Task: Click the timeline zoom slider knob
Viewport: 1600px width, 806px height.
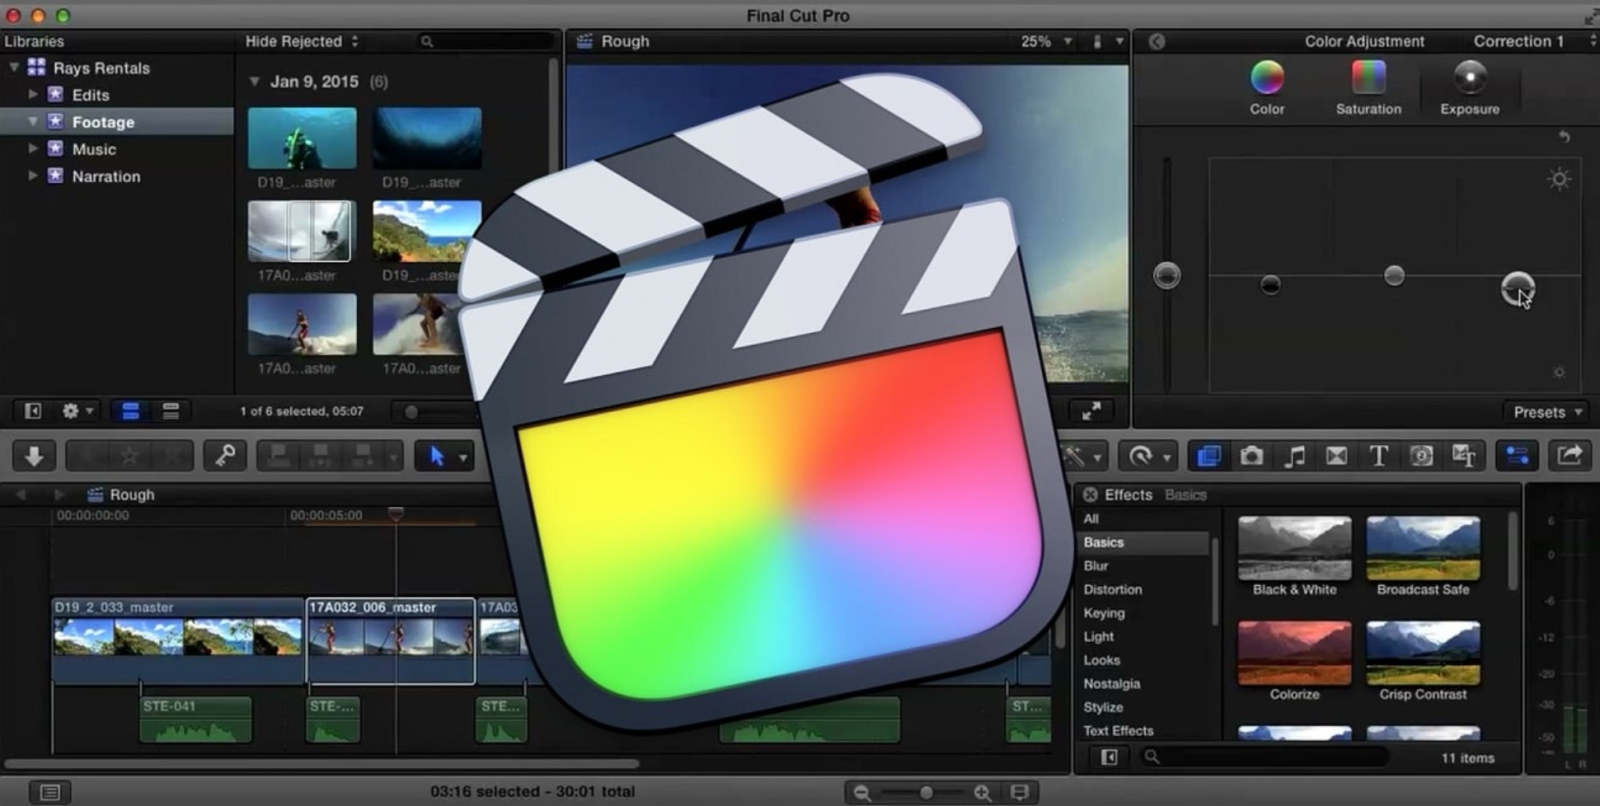Action: 926,793
